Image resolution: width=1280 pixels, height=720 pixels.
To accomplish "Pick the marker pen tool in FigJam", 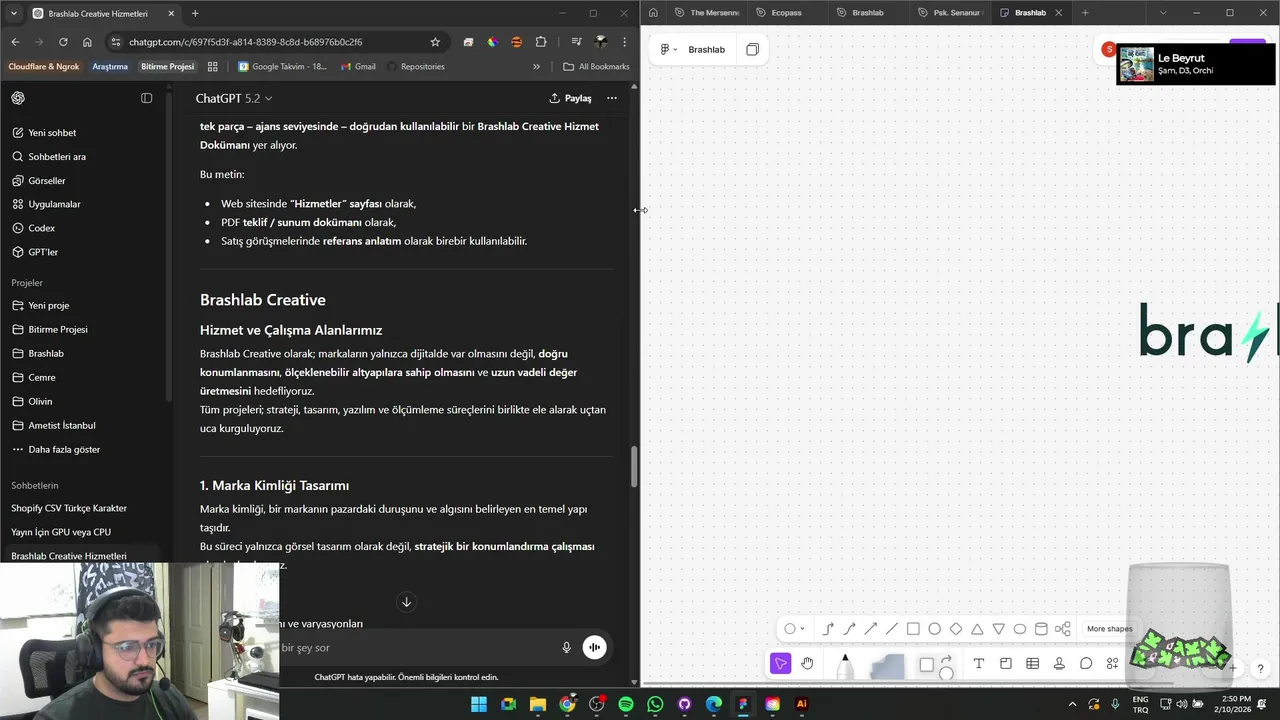I will 845,666.
